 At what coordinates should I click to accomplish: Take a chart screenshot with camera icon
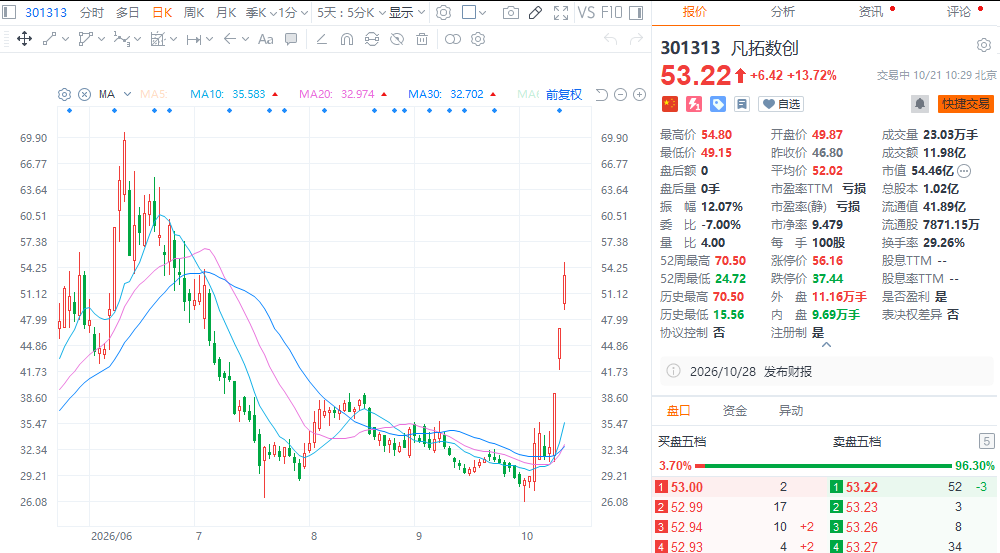(x=510, y=13)
